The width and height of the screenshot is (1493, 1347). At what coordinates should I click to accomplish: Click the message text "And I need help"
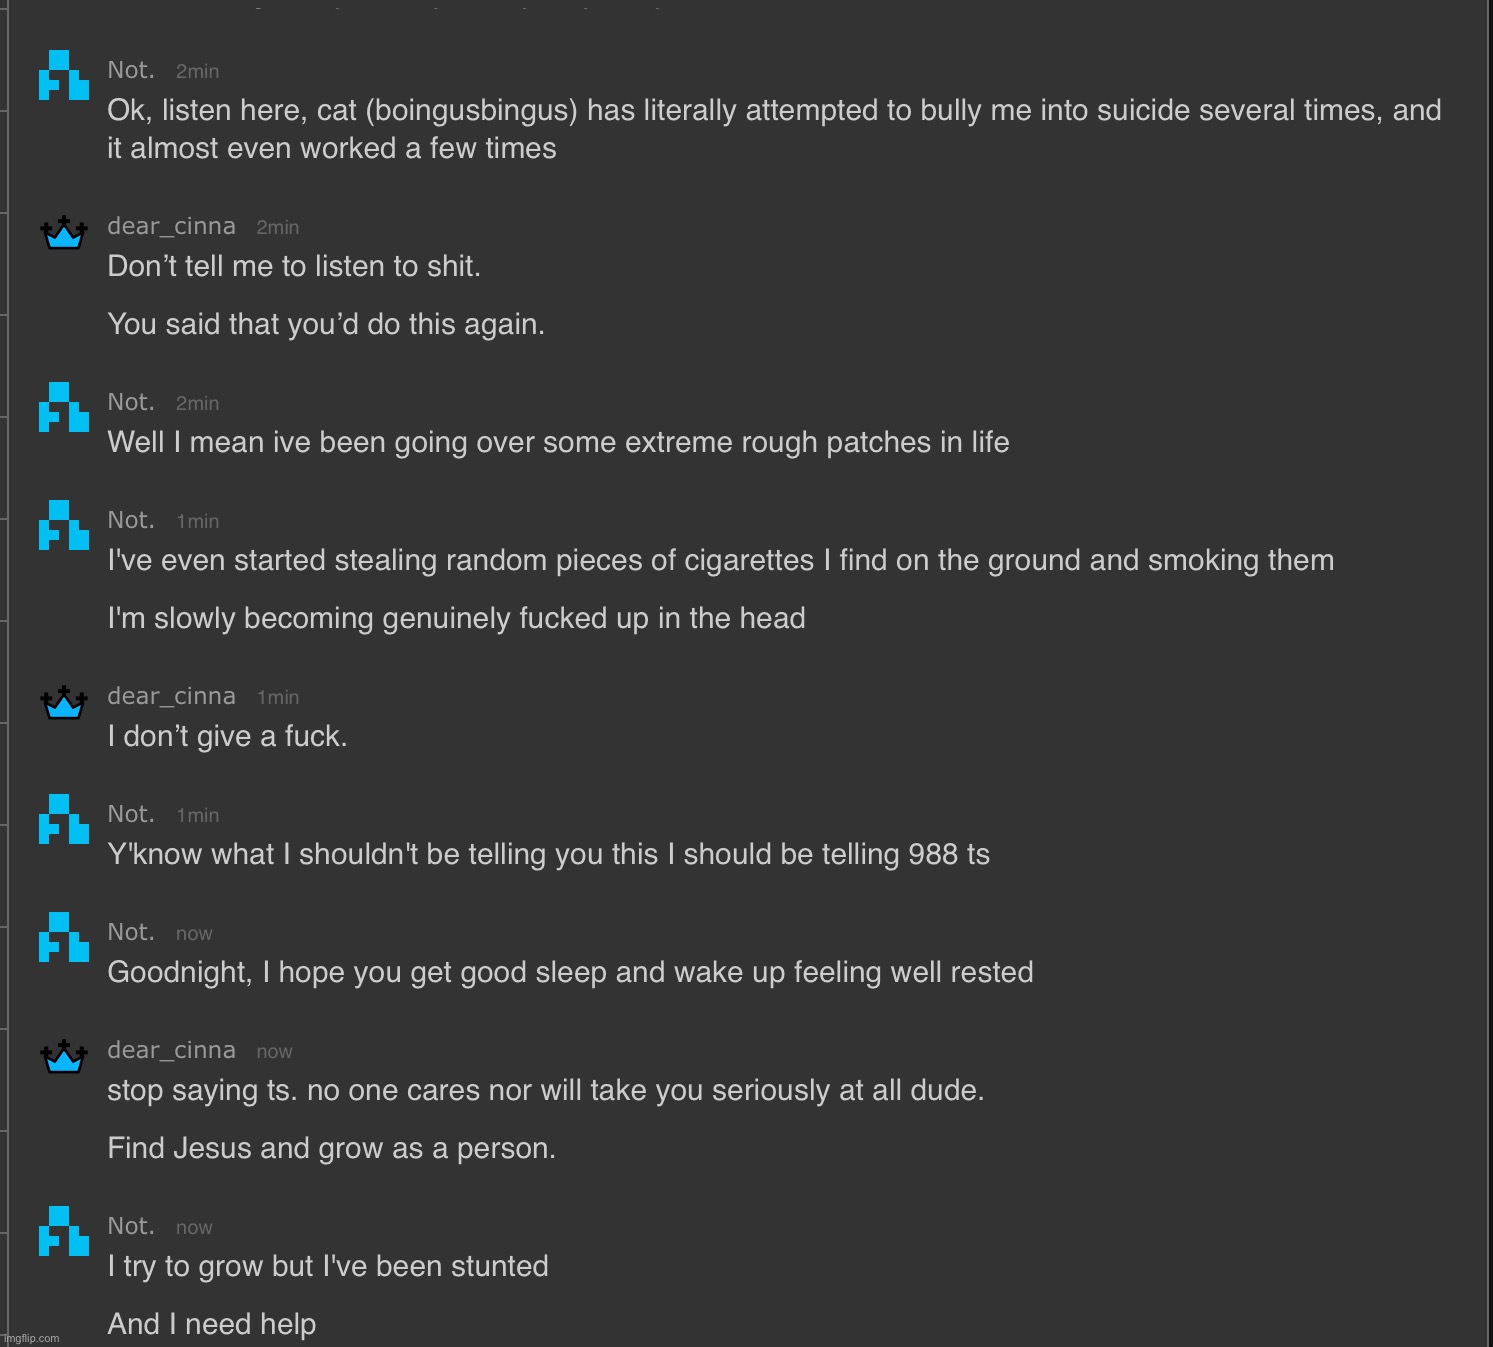(212, 1324)
